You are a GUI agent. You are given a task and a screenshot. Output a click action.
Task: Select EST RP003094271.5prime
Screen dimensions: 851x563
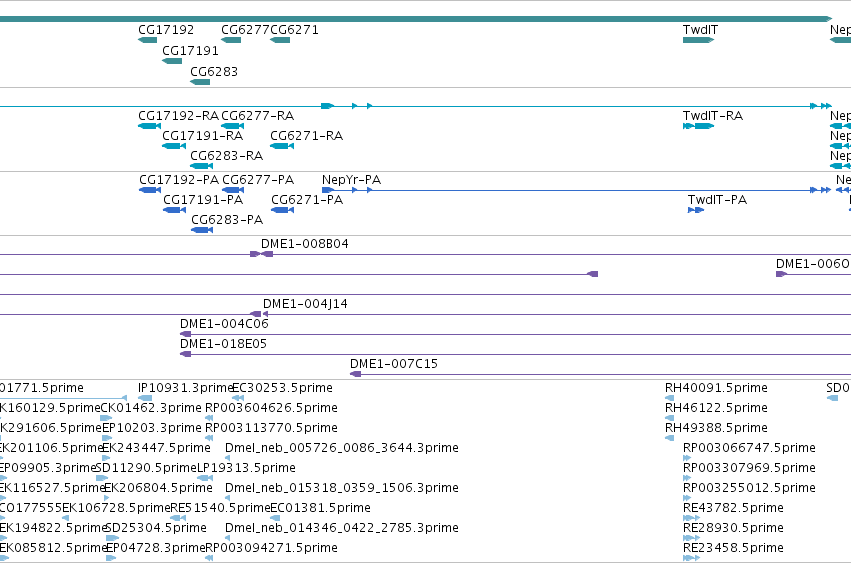click(x=271, y=549)
